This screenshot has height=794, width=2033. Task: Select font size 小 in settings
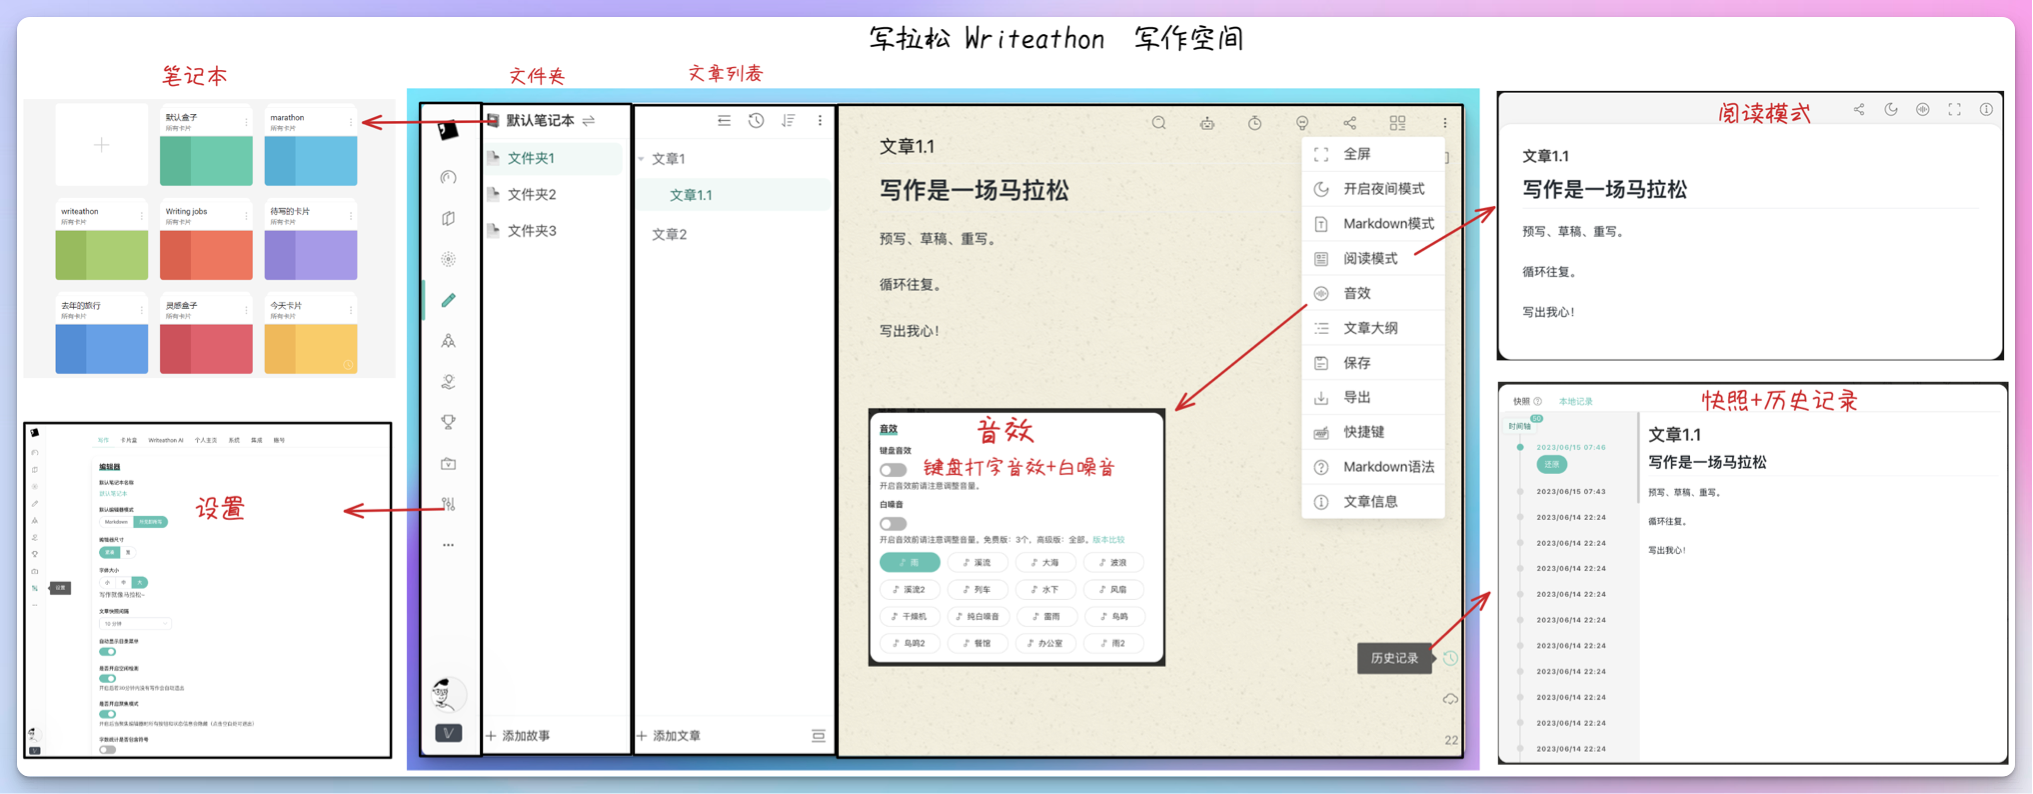(107, 582)
